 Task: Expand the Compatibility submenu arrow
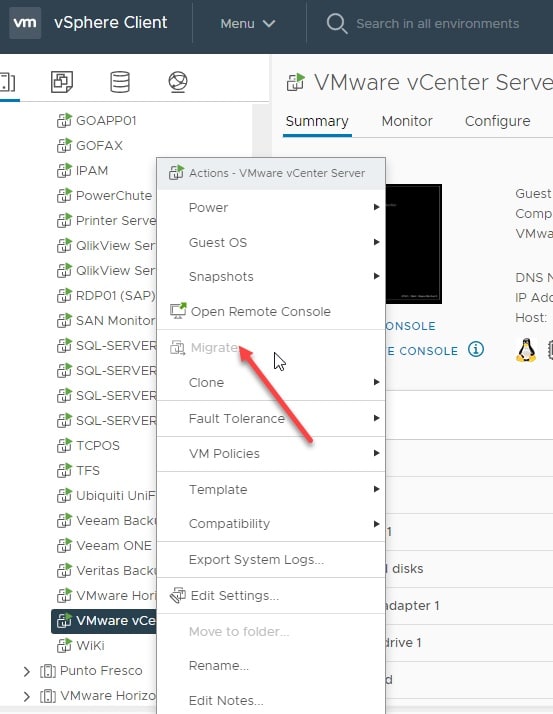pyautogui.click(x=376, y=524)
